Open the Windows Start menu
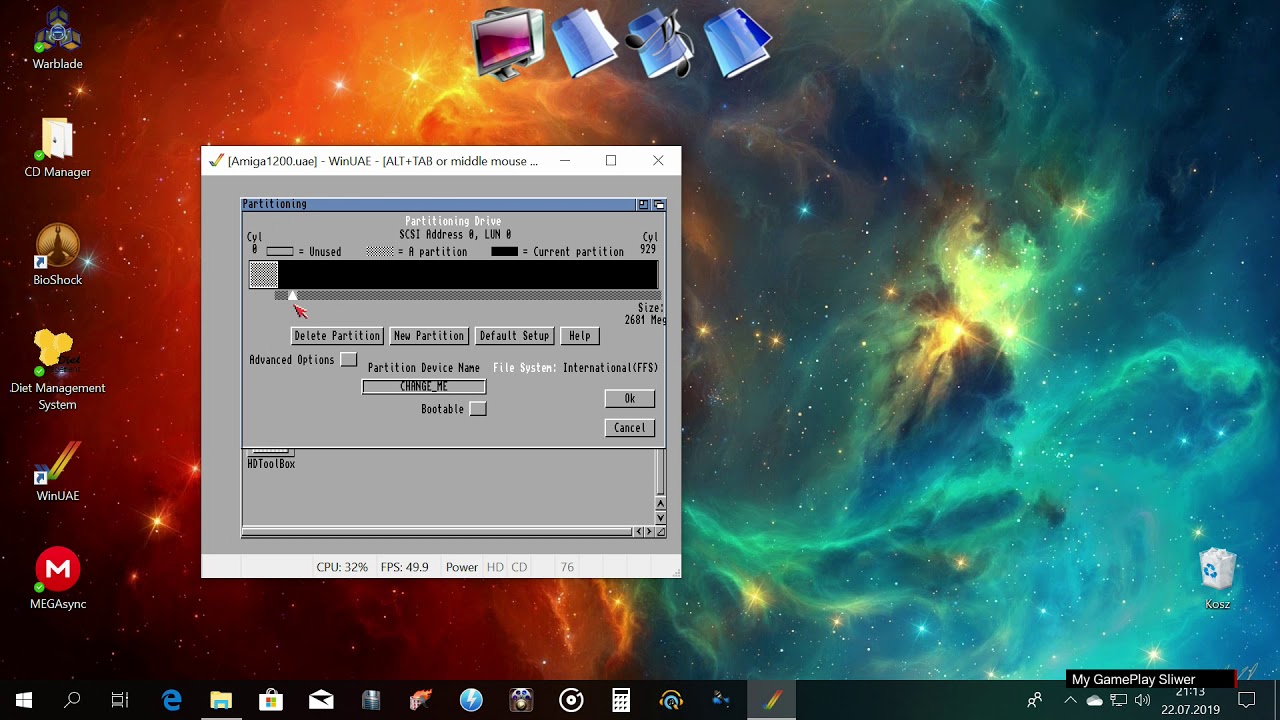Viewport: 1280px width, 720px height. [24, 700]
